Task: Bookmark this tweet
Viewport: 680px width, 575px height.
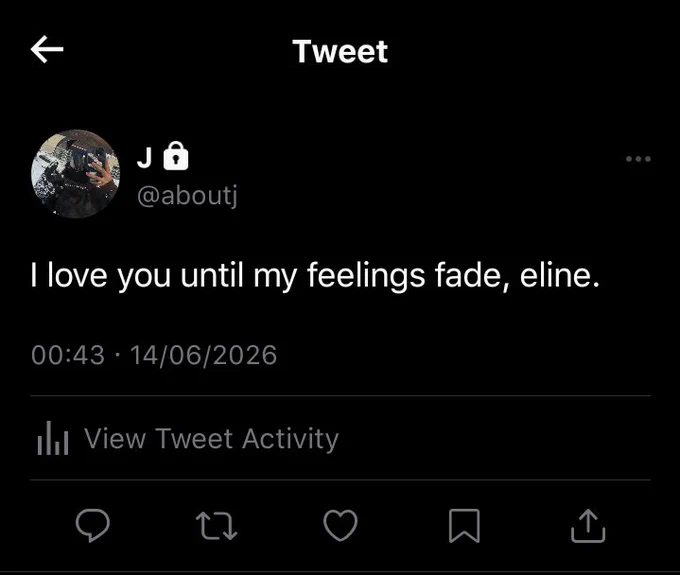Action: [x=464, y=526]
